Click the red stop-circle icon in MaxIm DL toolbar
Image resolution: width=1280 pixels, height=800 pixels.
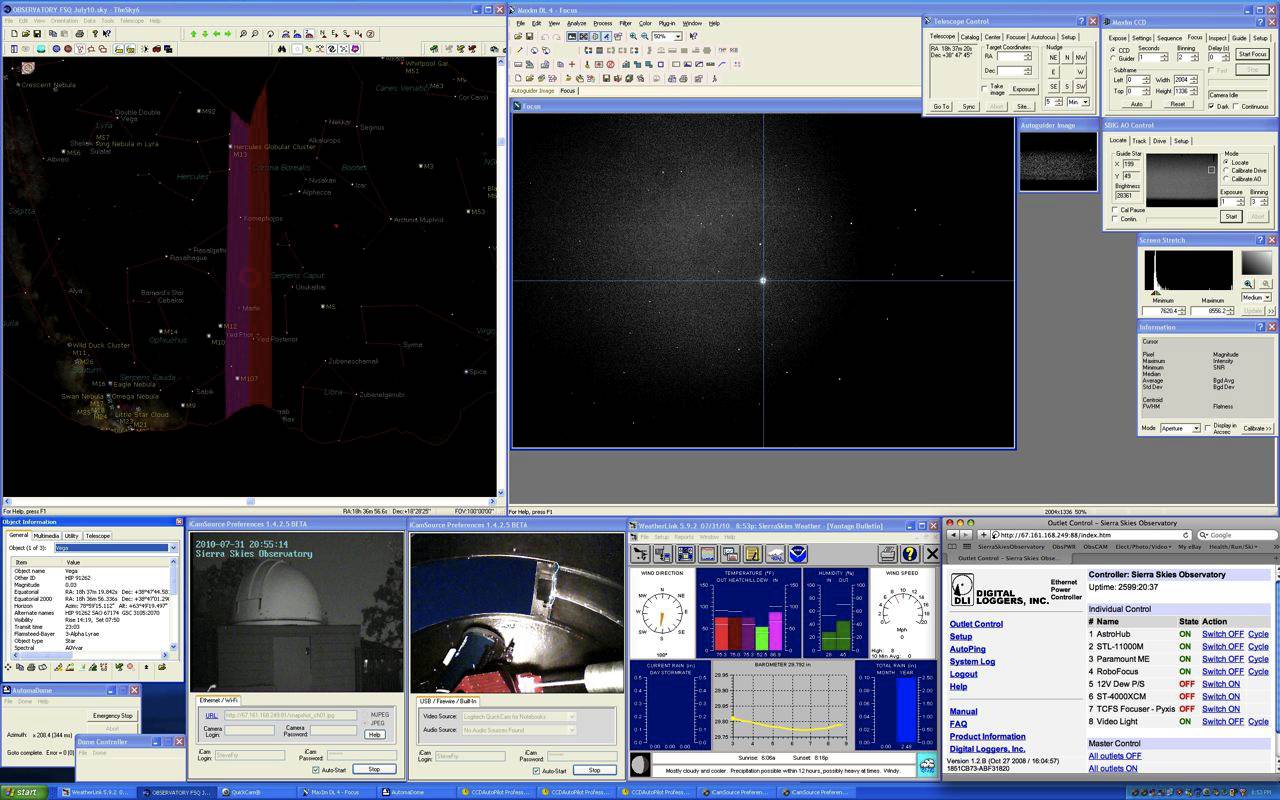pyautogui.click(x=611, y=64)
